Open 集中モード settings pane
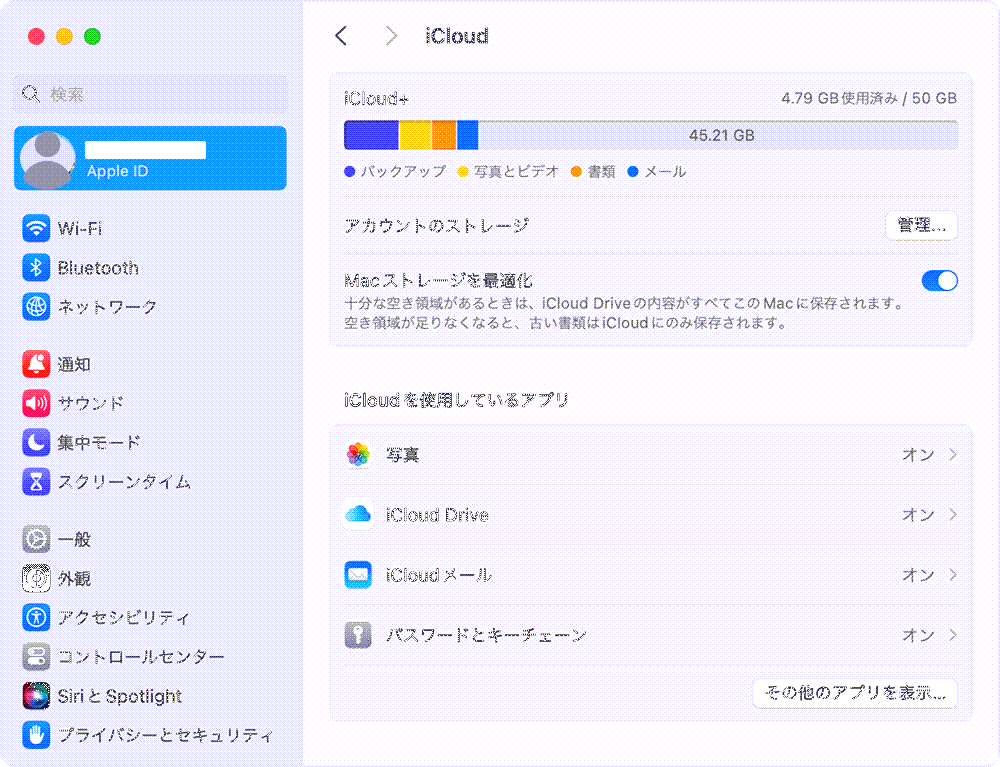Image resolution: width=1000 pixels, height=767 pixels. [151, 442]
